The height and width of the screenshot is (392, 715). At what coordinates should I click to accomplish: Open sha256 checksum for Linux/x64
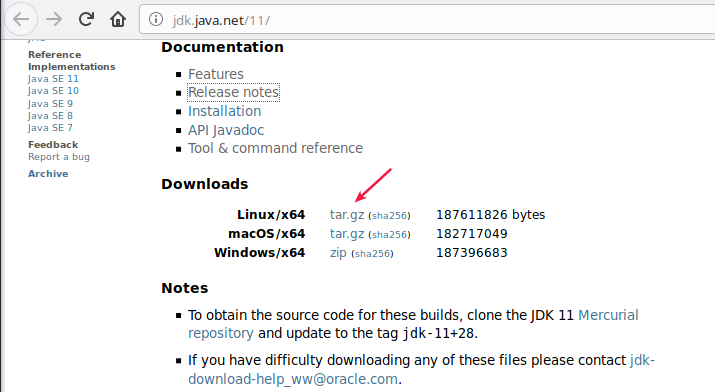point(389,216)
